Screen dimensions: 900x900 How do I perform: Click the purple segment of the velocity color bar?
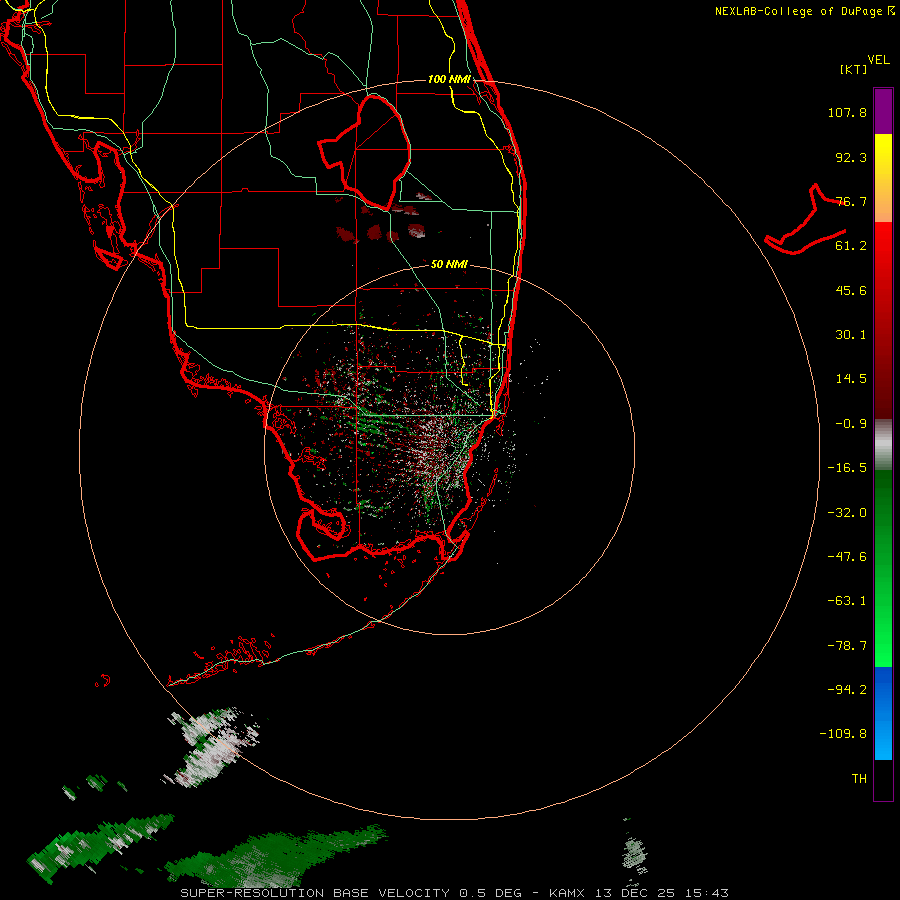[x=883, y=111]
